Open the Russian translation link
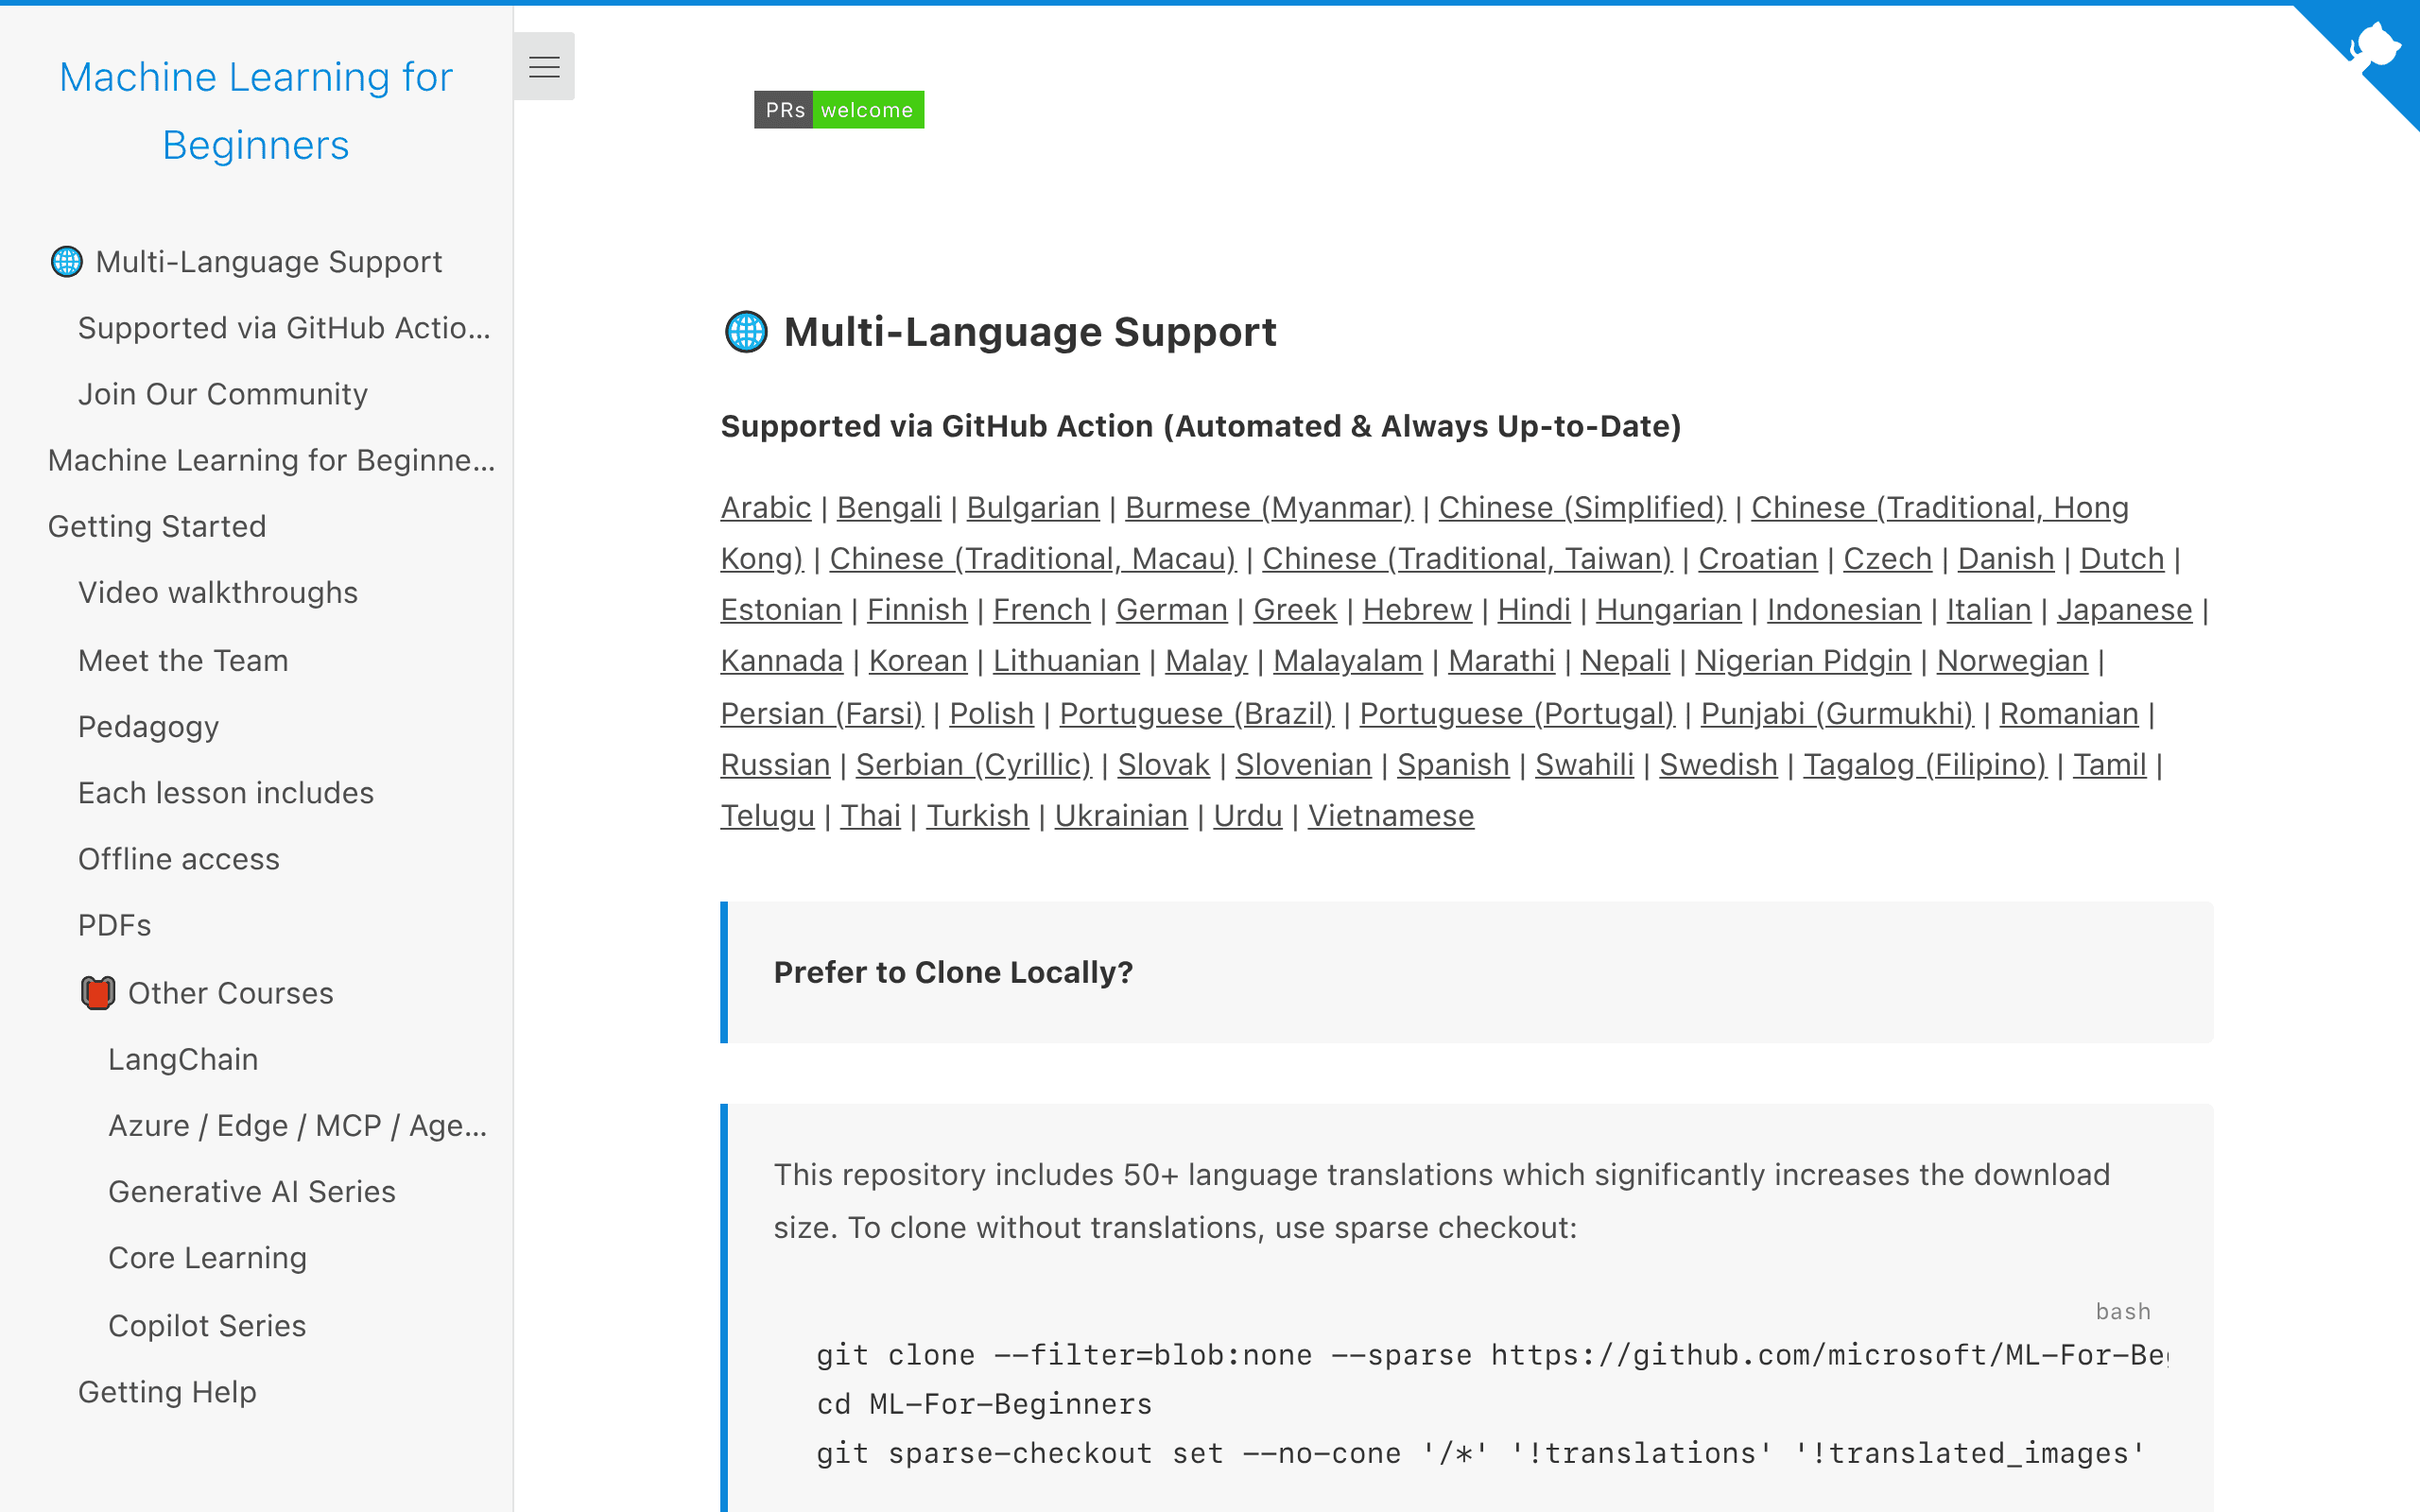2420x1512 pixels. tap(775, 764)
